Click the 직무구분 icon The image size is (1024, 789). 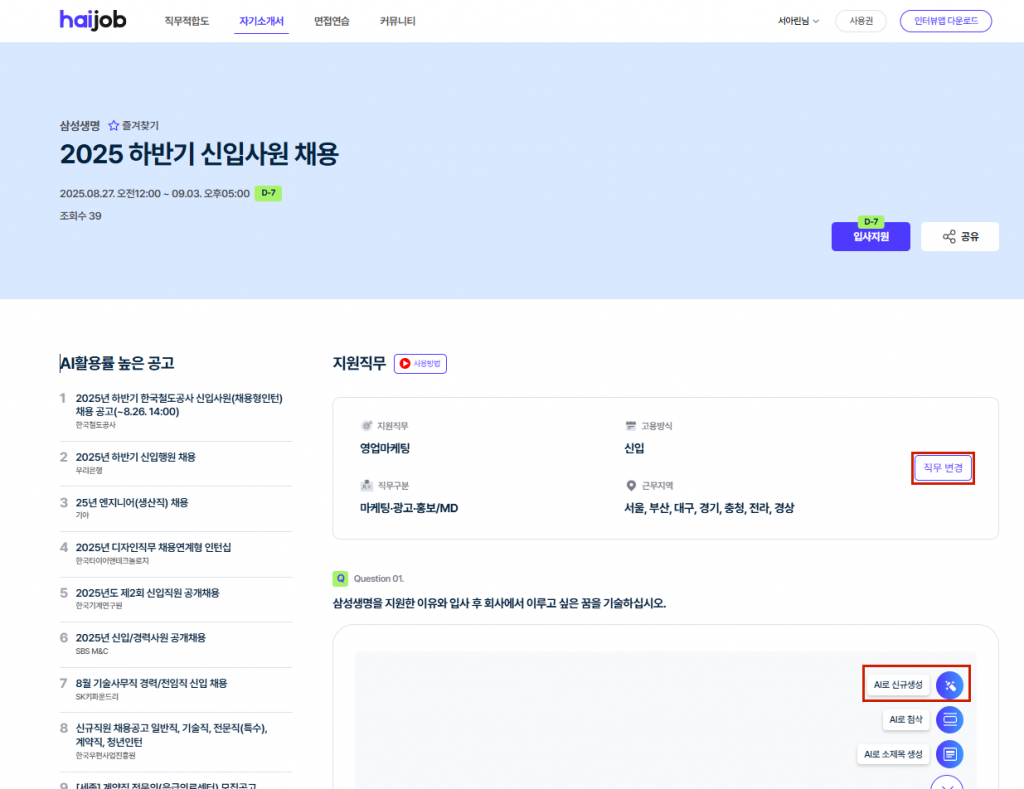tap(366, 486)
